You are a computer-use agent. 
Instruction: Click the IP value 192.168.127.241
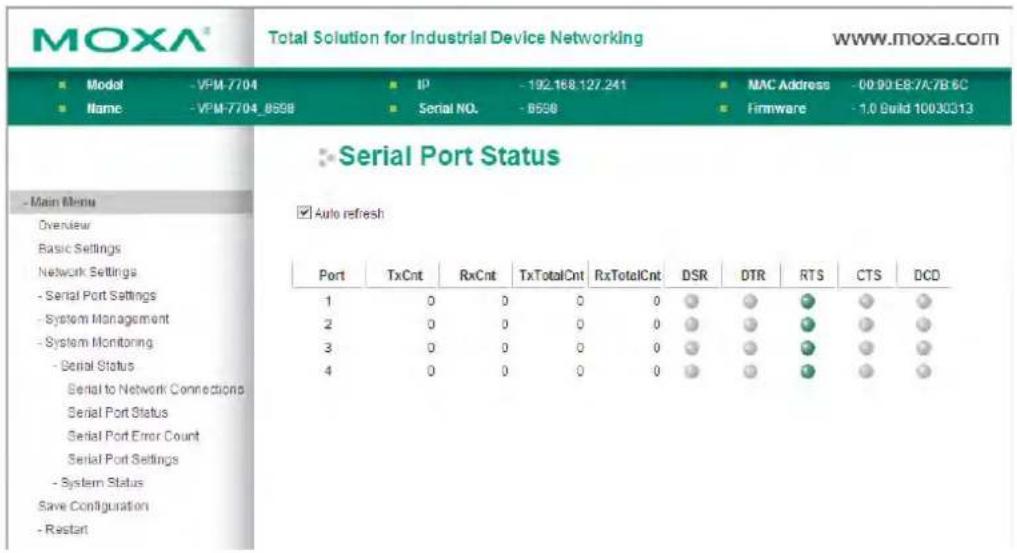point(577,85)
